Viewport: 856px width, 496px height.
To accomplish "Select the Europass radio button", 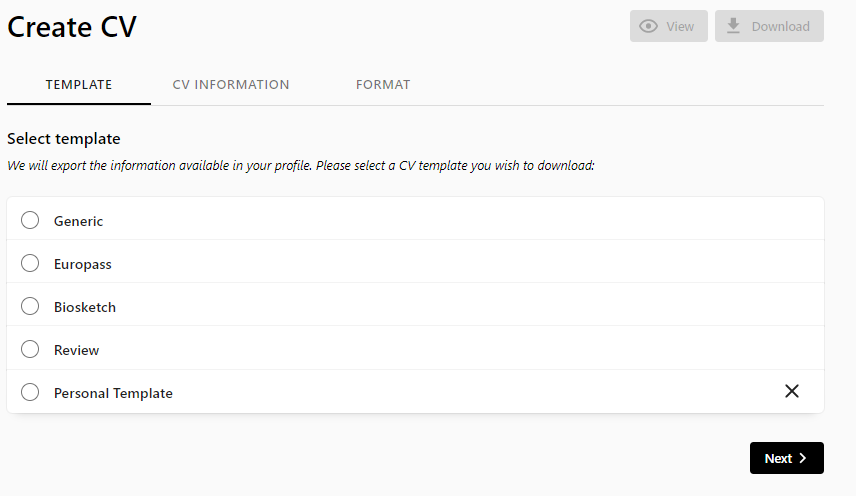I will [30, 264].
